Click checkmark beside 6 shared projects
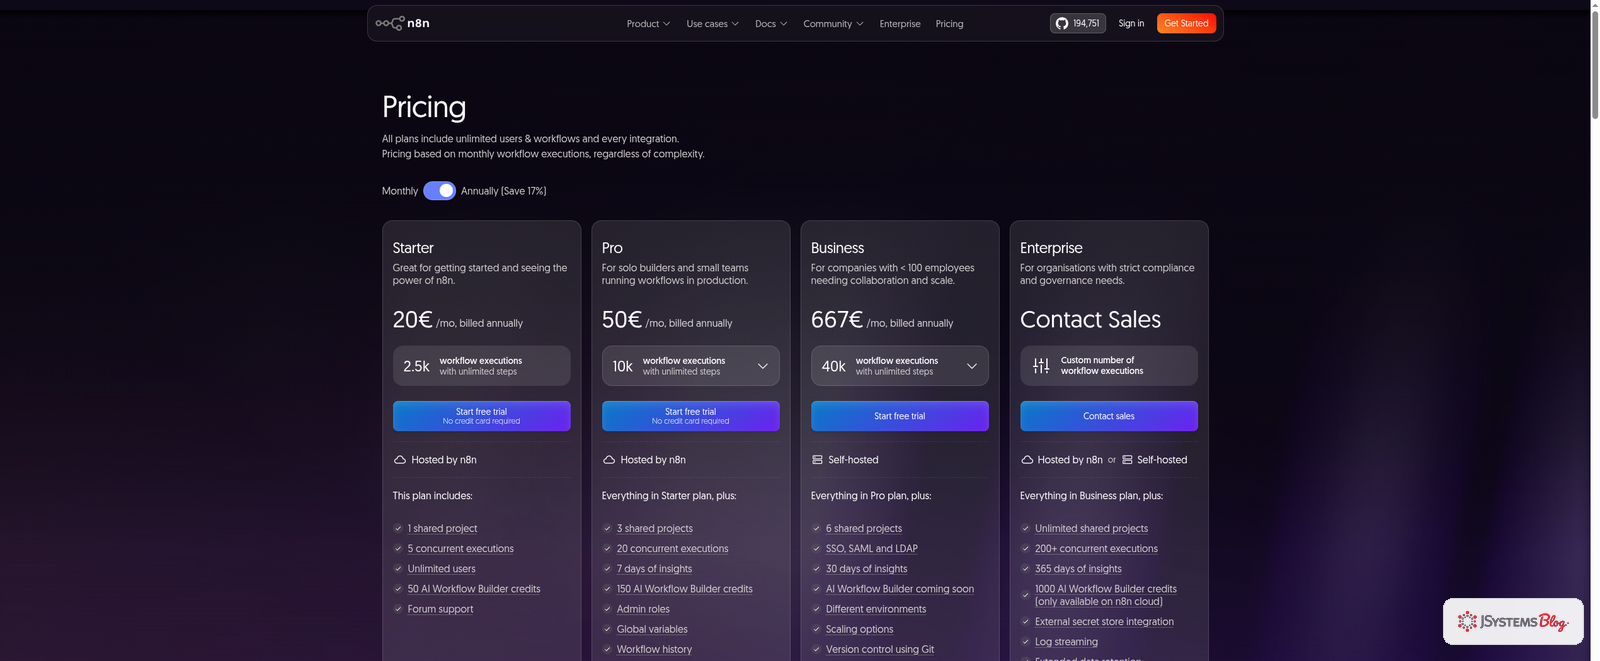 click(816, 529)
